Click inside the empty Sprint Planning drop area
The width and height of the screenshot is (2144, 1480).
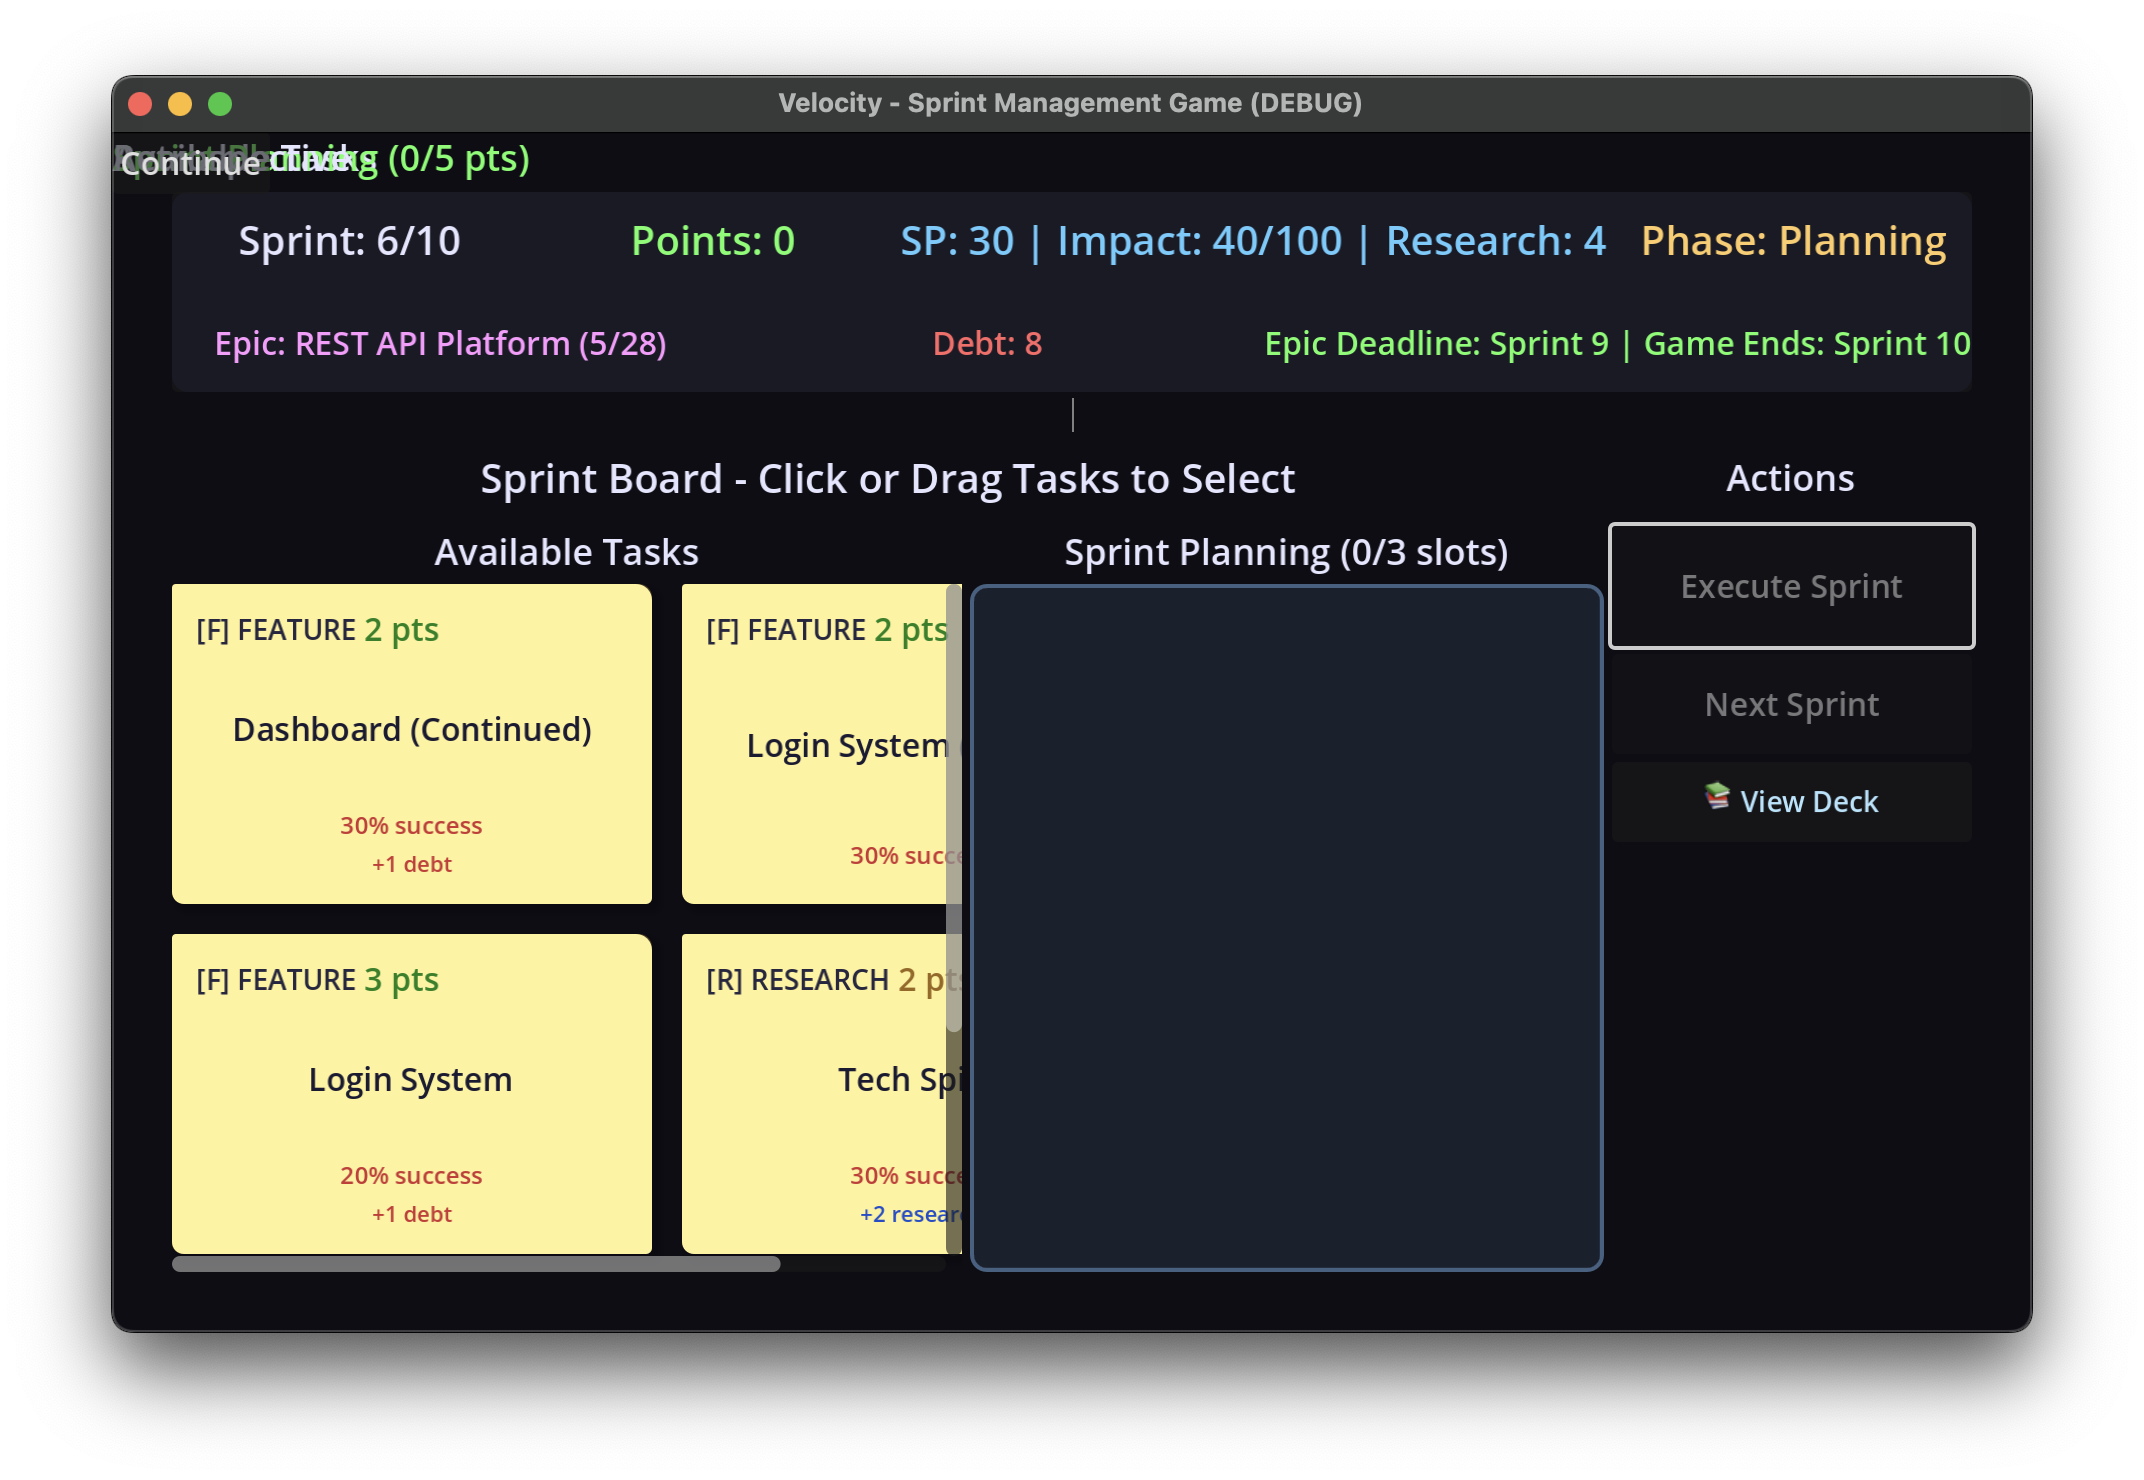[x=1286, y=927]
